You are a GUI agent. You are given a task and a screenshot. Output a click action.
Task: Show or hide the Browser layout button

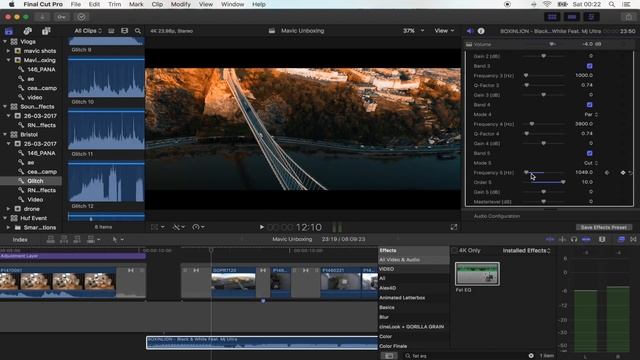coord(552,17)
